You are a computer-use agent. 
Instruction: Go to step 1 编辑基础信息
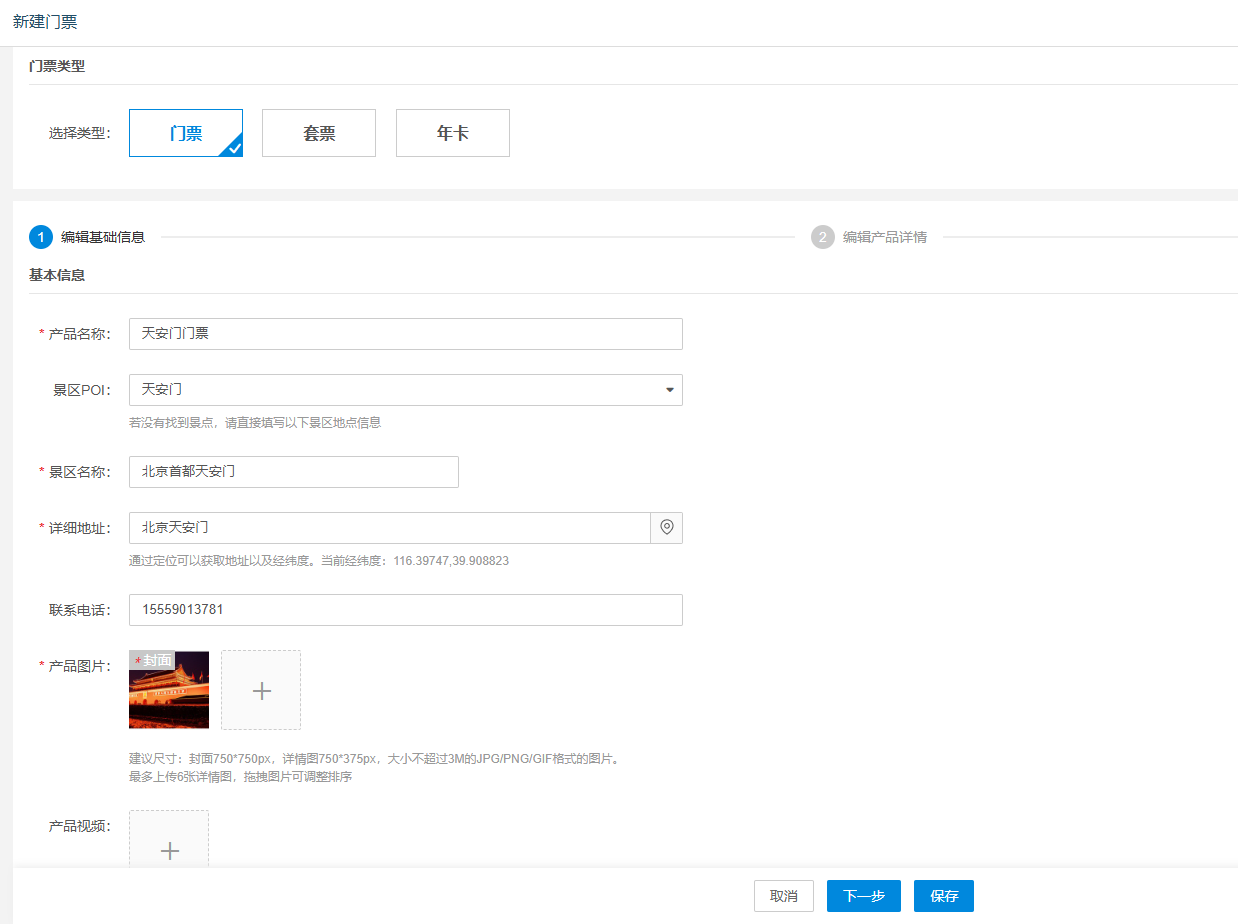[87, 237]
